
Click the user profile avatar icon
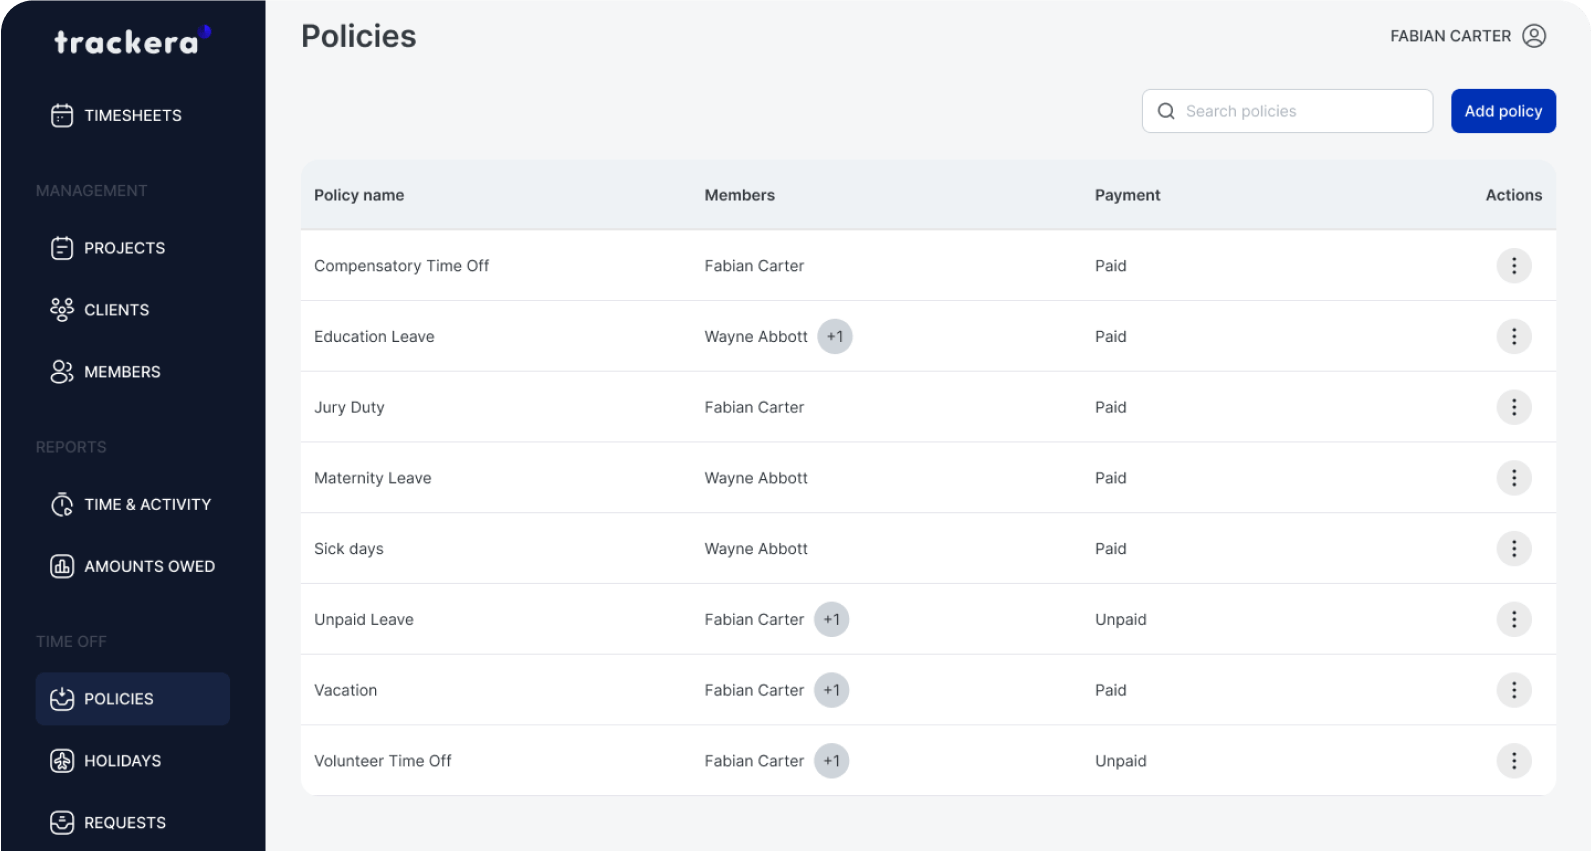point(1533,36)
